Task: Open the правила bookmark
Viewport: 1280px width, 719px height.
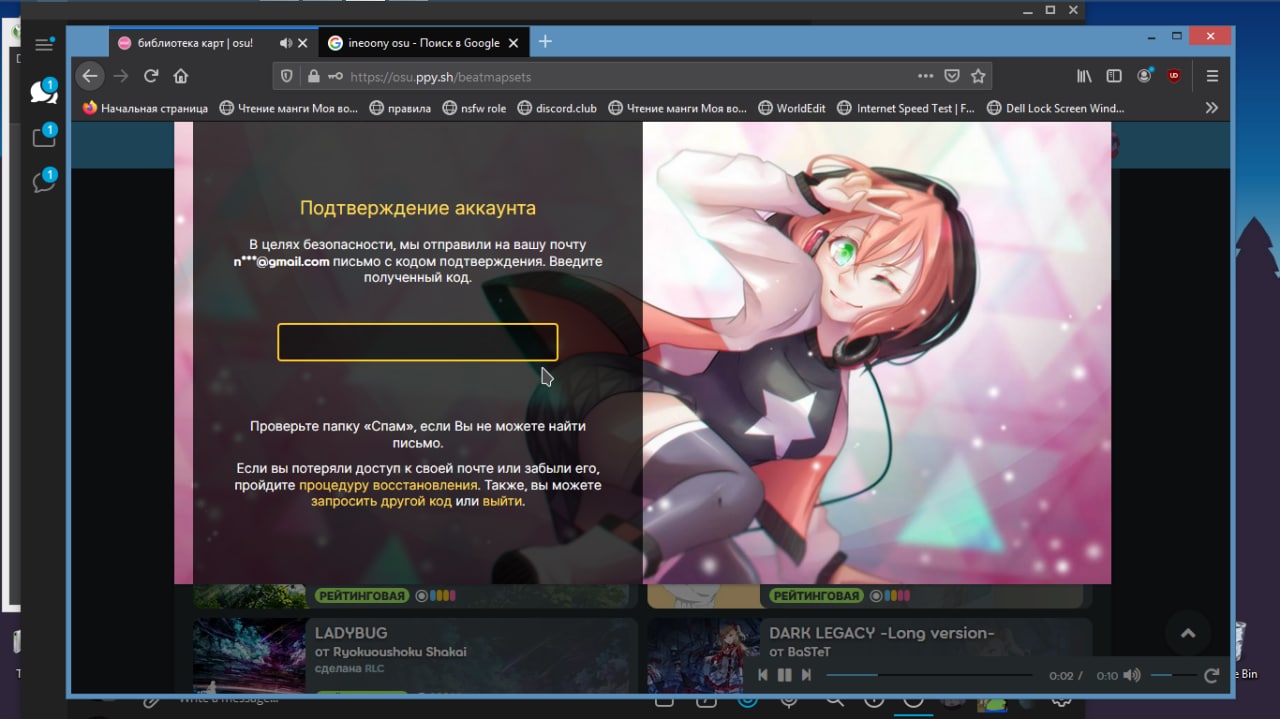Action: point(400,108)
